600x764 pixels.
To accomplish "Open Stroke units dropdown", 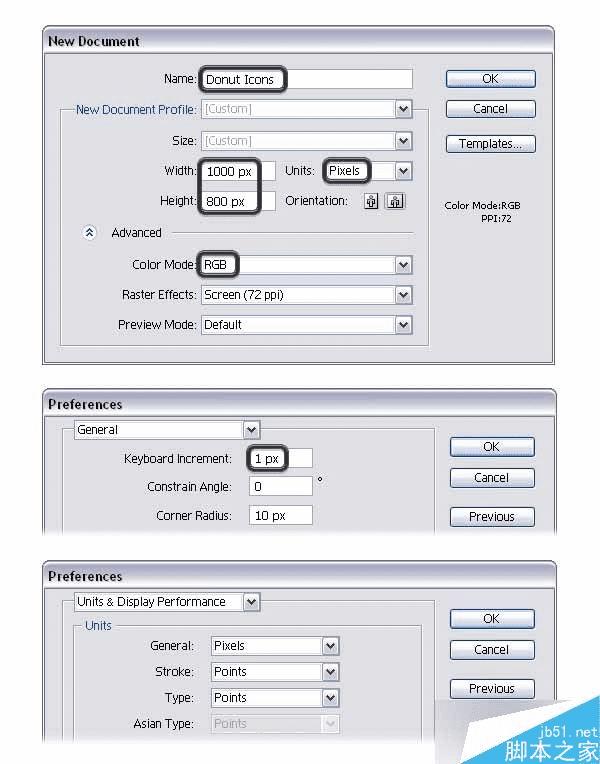I will (x=330, y=672).
